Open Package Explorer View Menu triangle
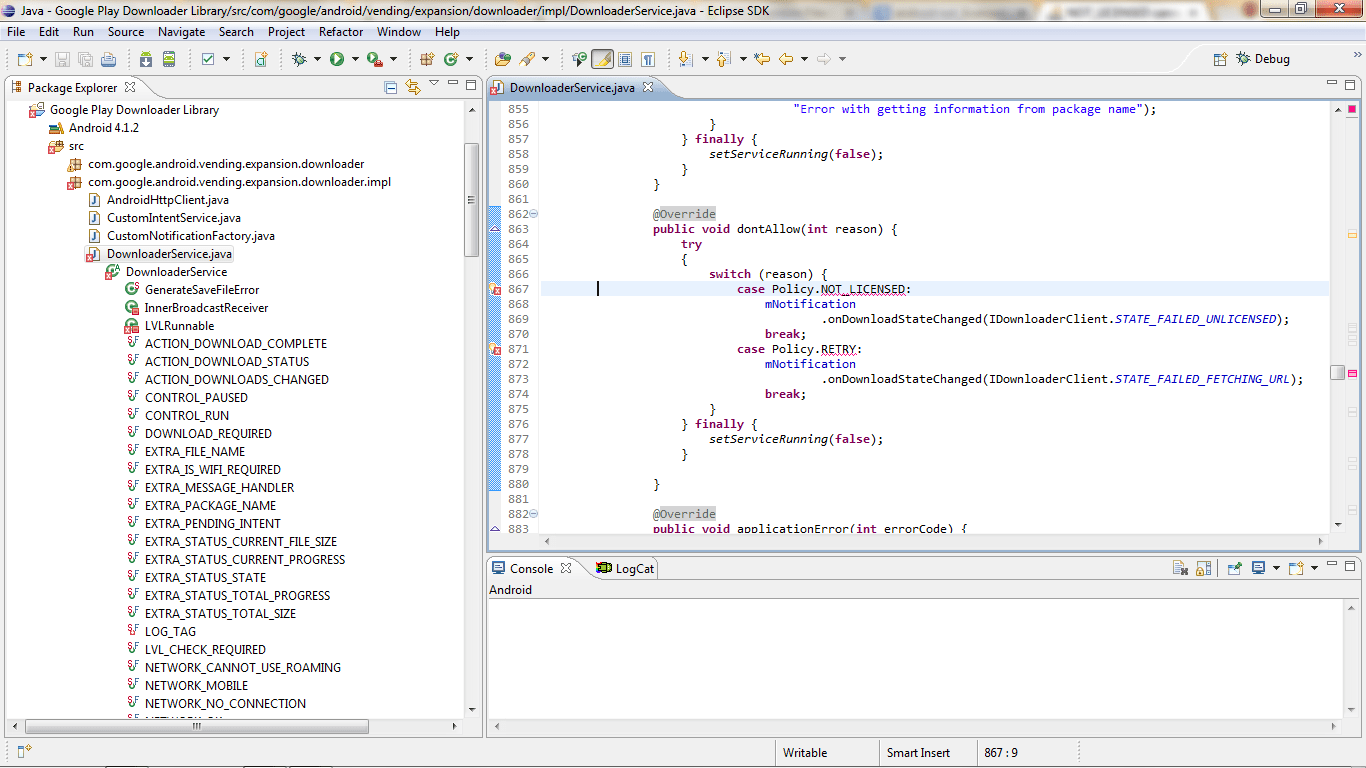Screen dimensions: 1366x768 pos(434,84)
